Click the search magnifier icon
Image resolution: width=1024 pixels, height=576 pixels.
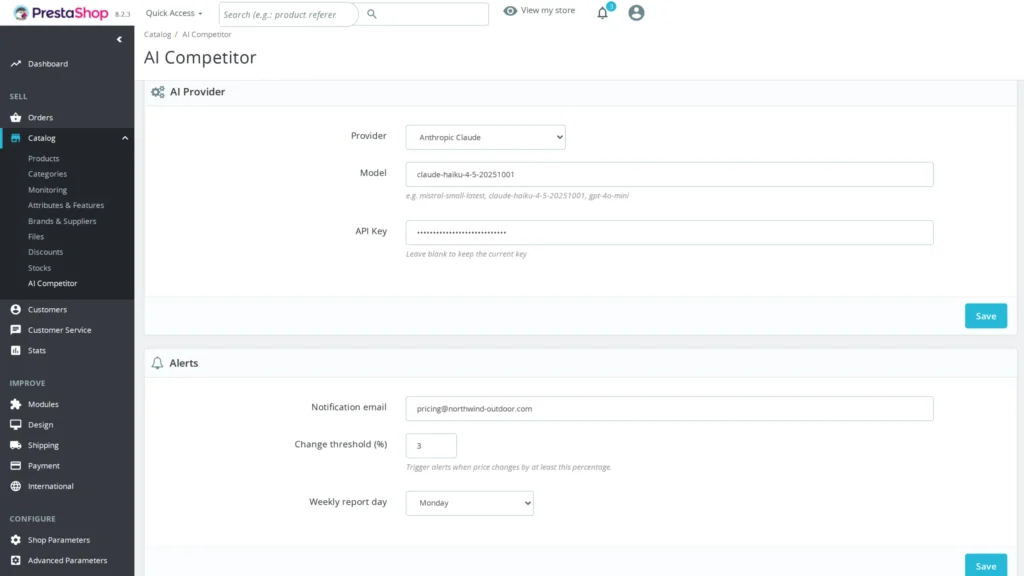[372, 14]
